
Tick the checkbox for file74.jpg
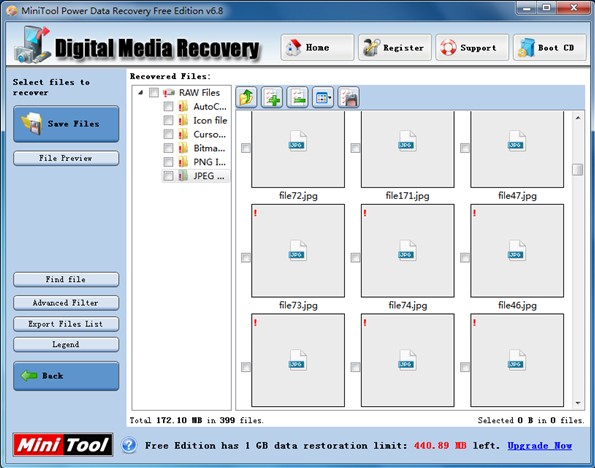pos(355,258)
